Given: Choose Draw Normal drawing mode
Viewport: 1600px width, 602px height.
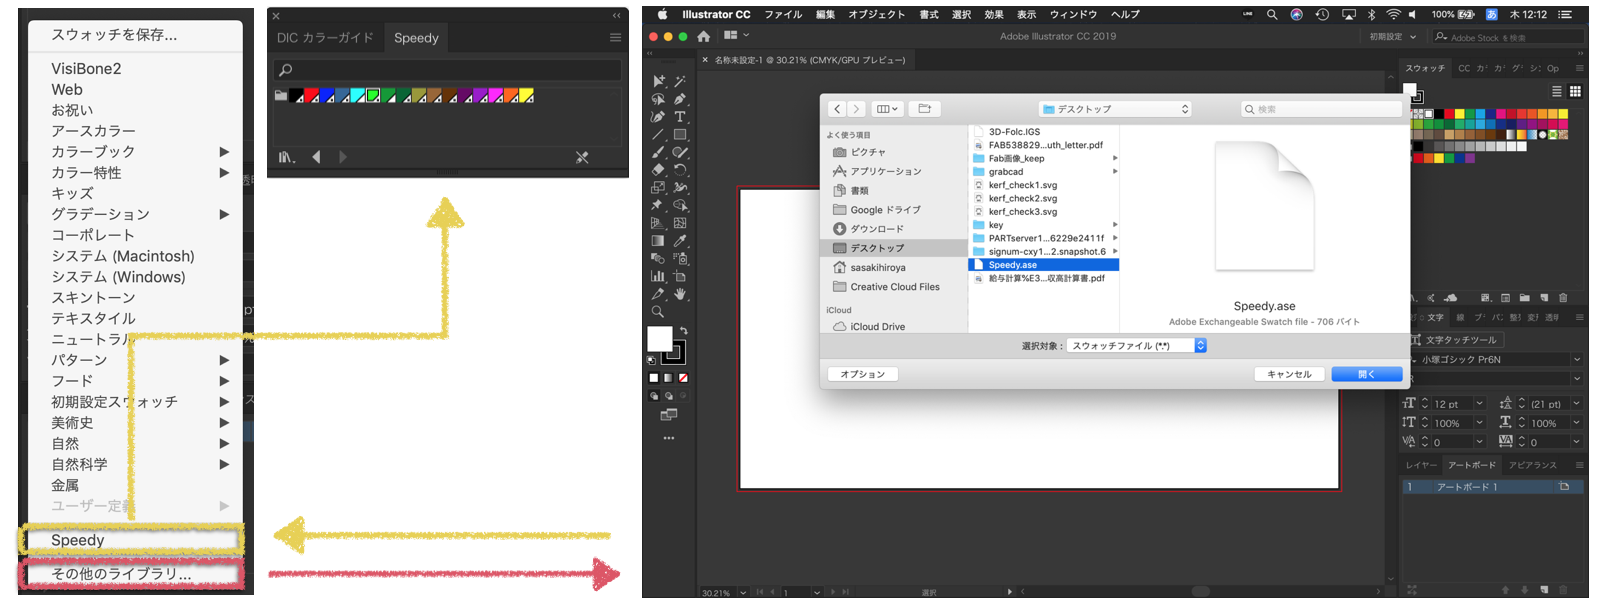Looking at the screenshot, I should point(653,395).
